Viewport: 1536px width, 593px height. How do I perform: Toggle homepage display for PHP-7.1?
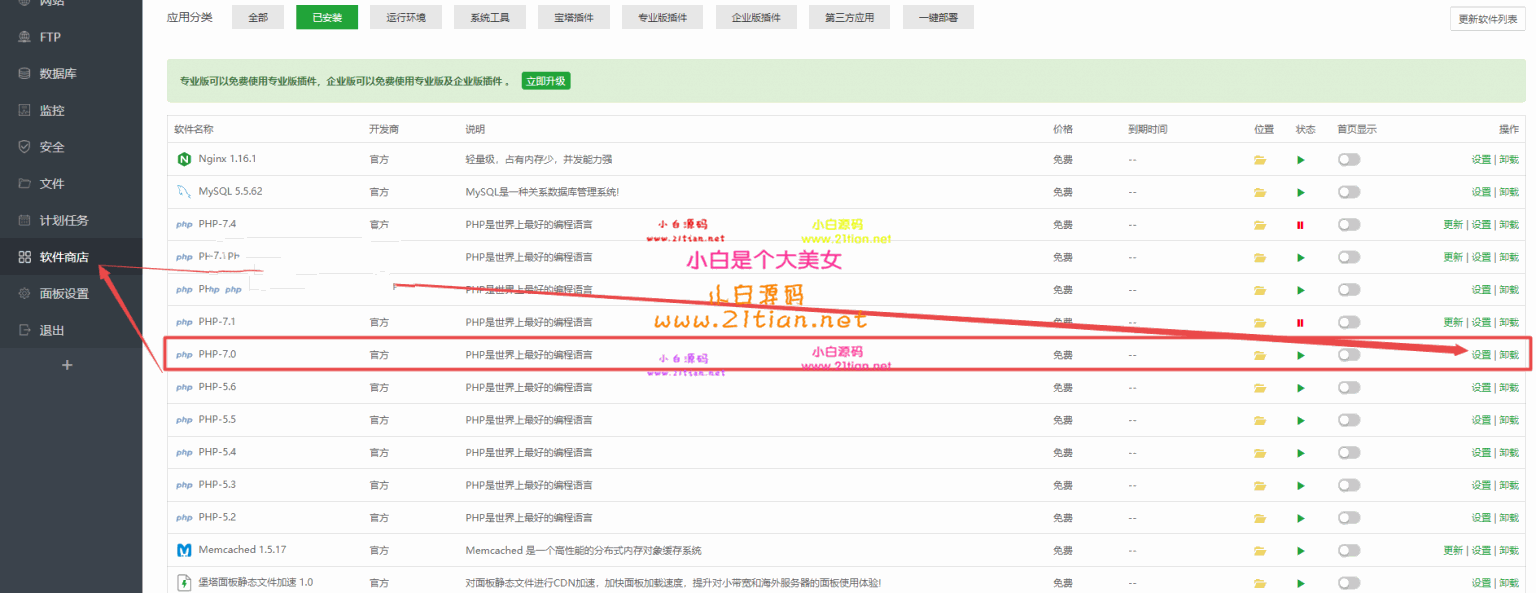(1349, 322)
